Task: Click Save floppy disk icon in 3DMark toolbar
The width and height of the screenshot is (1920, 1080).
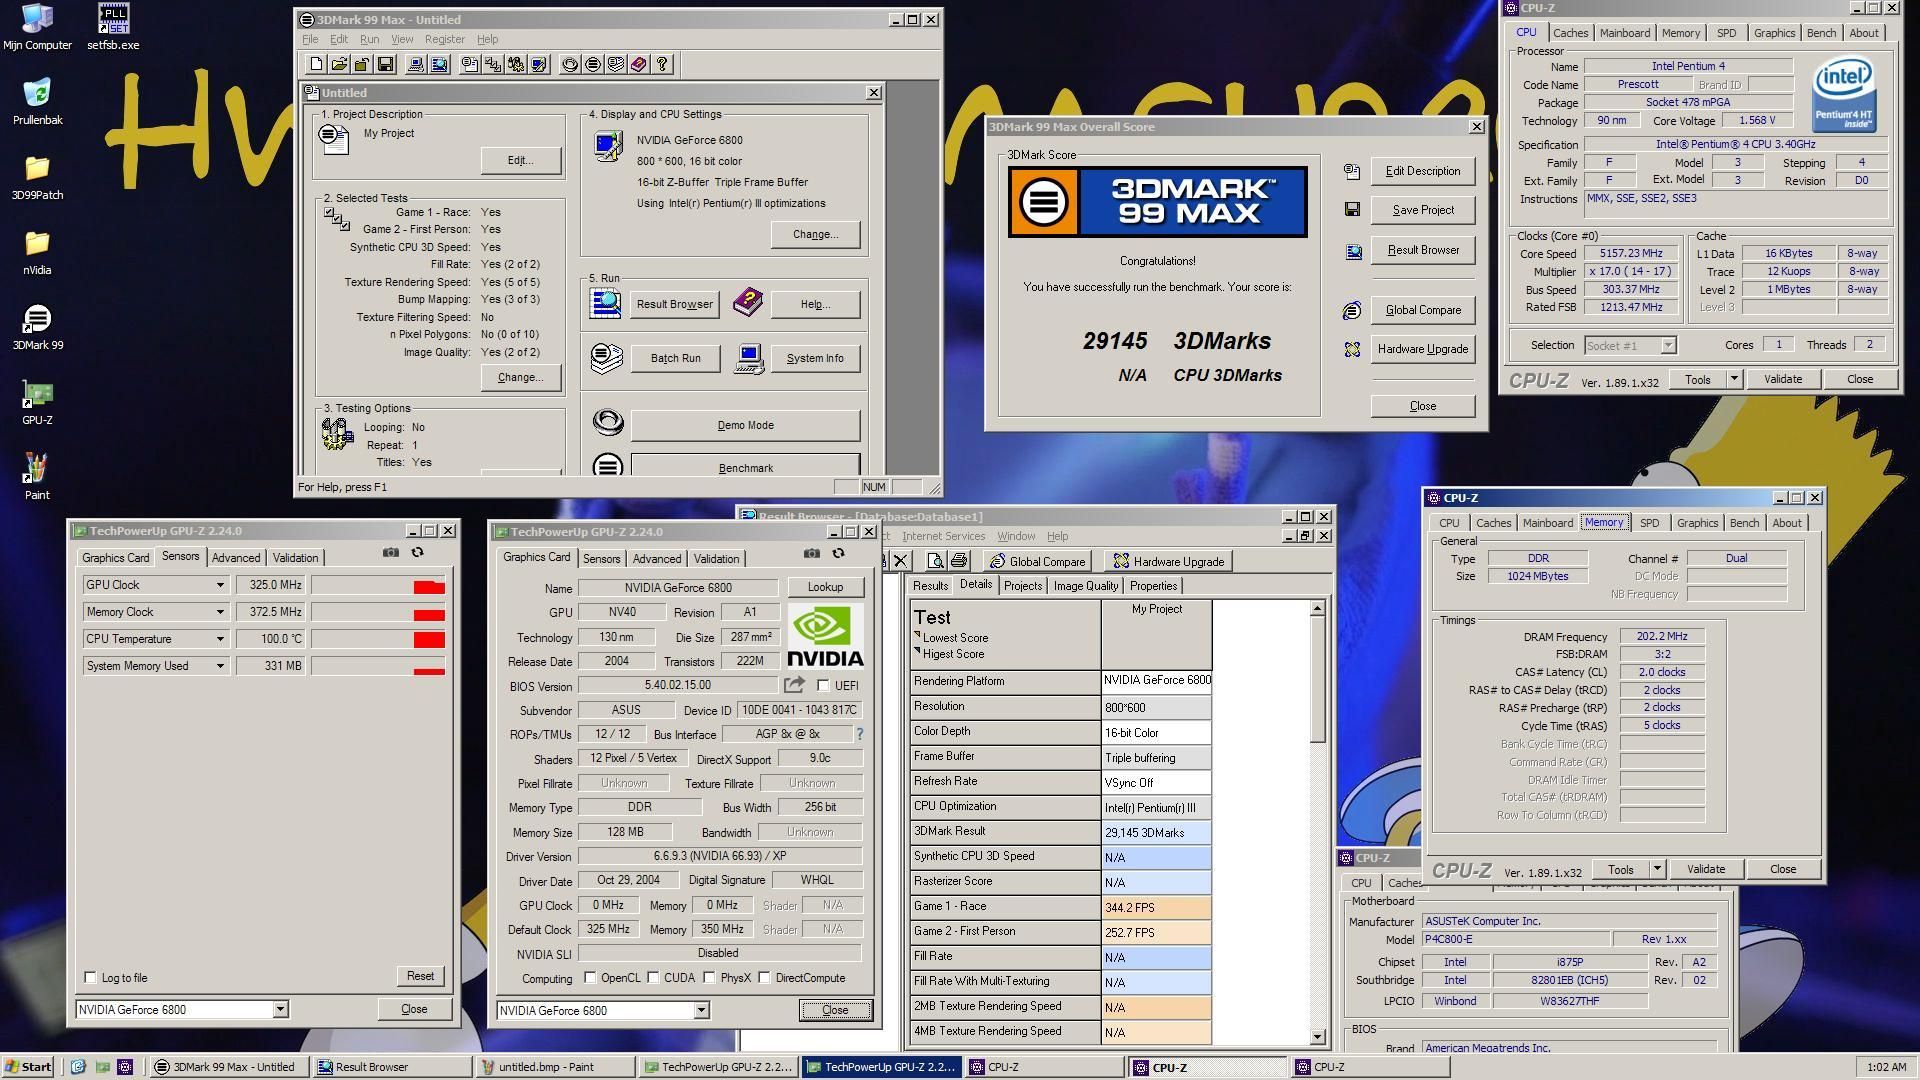Action: pos(385,65)
